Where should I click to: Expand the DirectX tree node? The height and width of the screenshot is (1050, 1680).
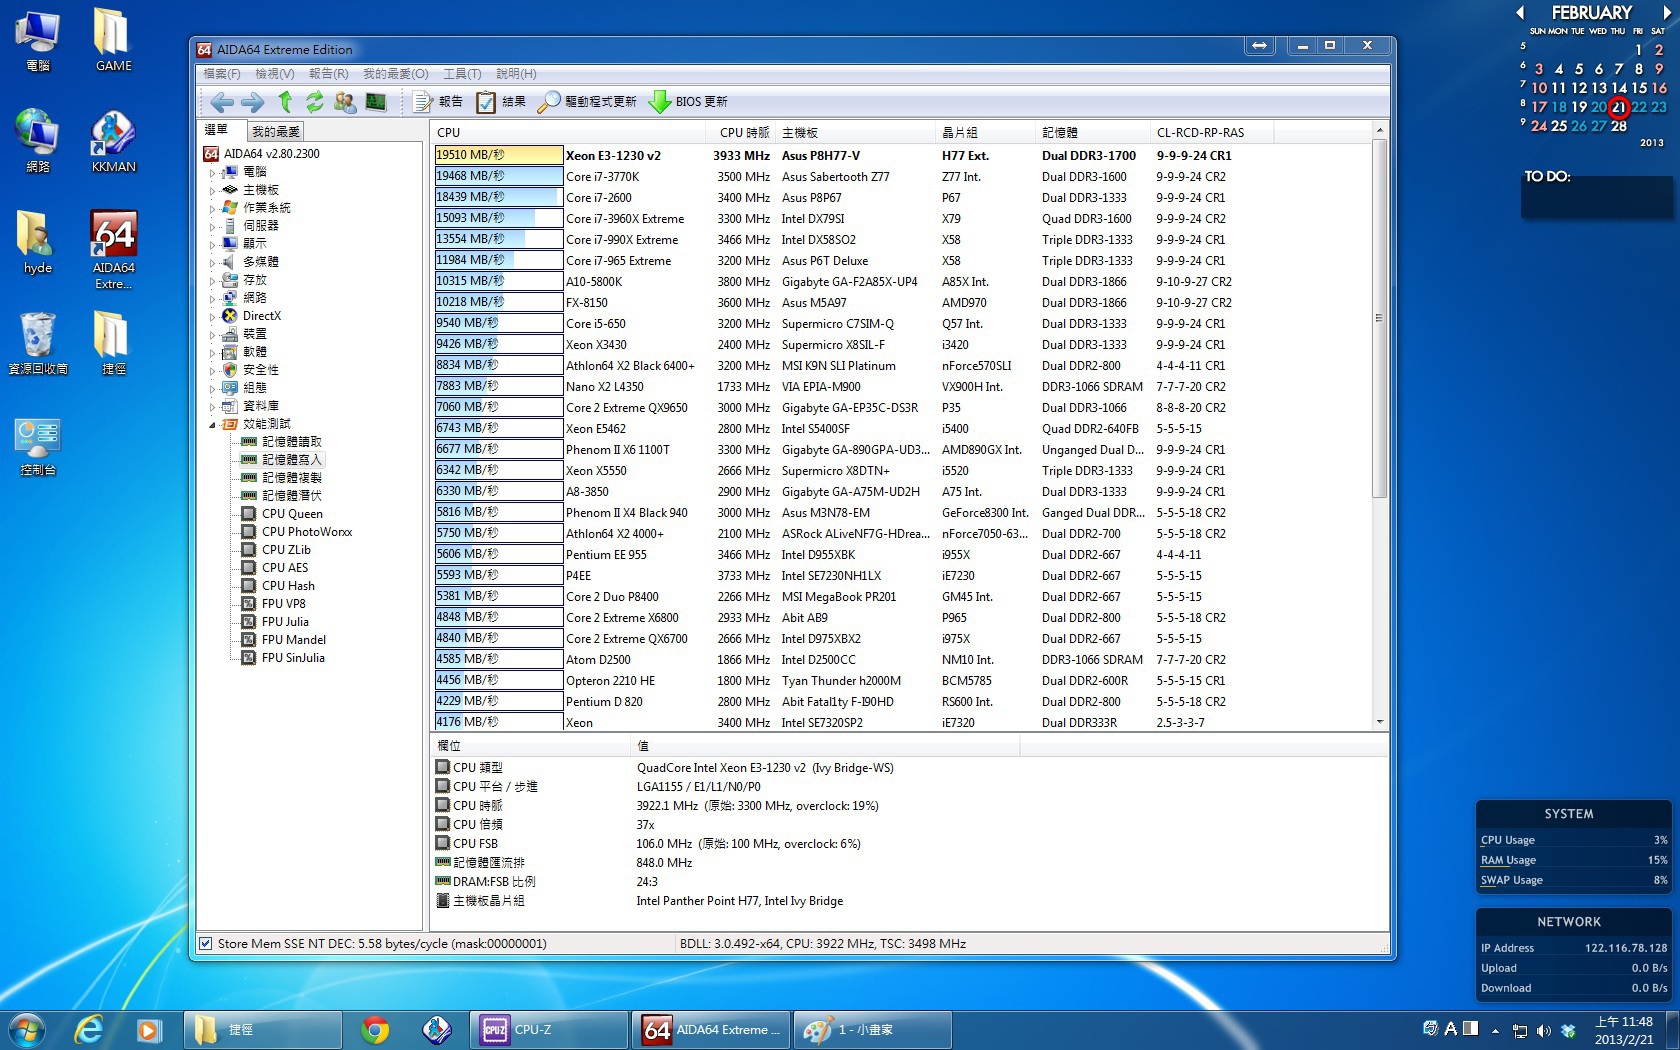[x=212, y=317]
